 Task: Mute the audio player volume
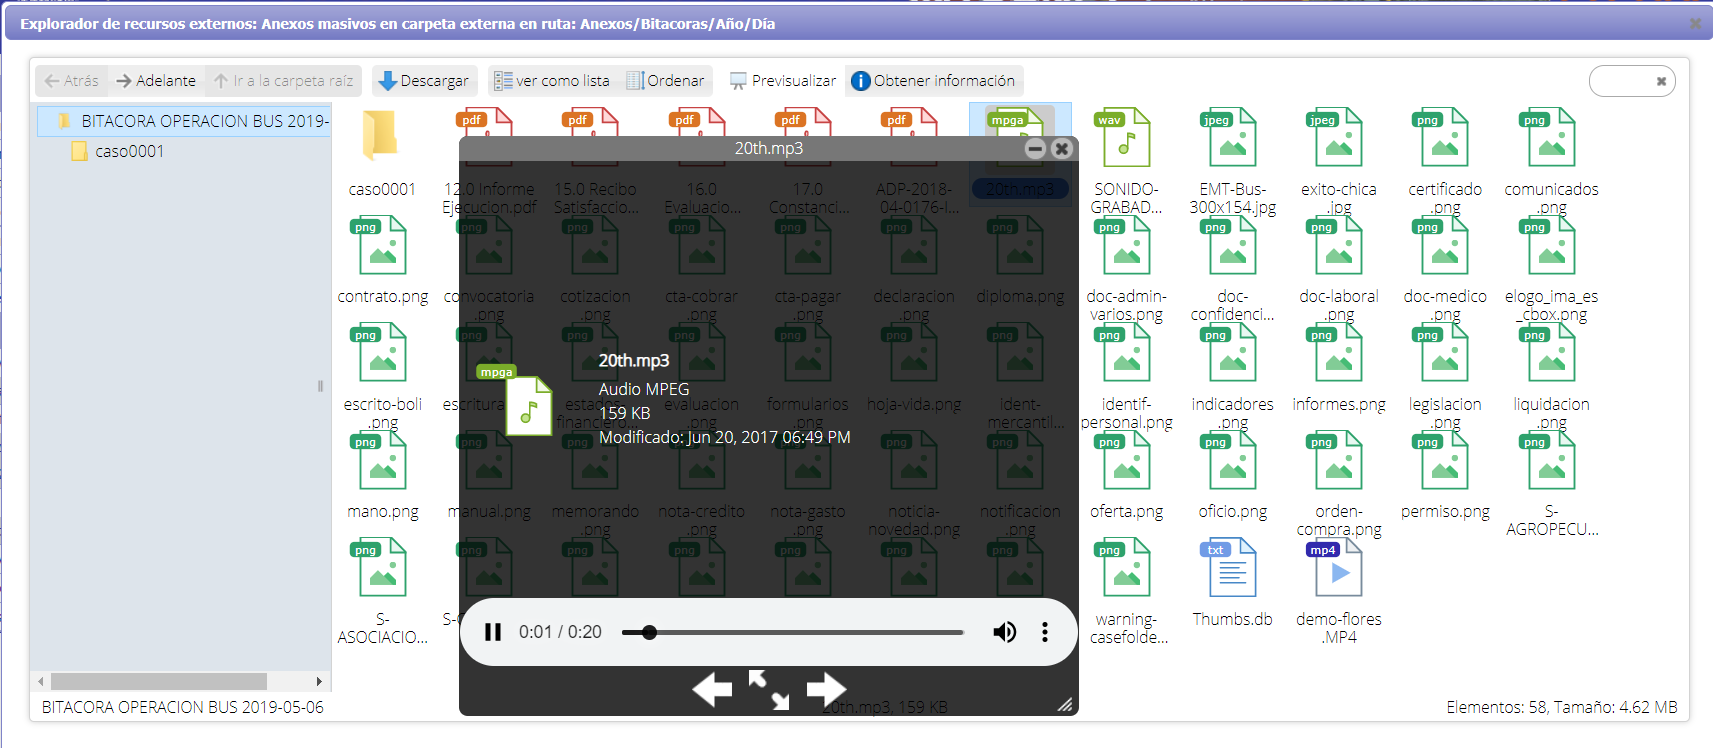click(x=1004, y=632)
